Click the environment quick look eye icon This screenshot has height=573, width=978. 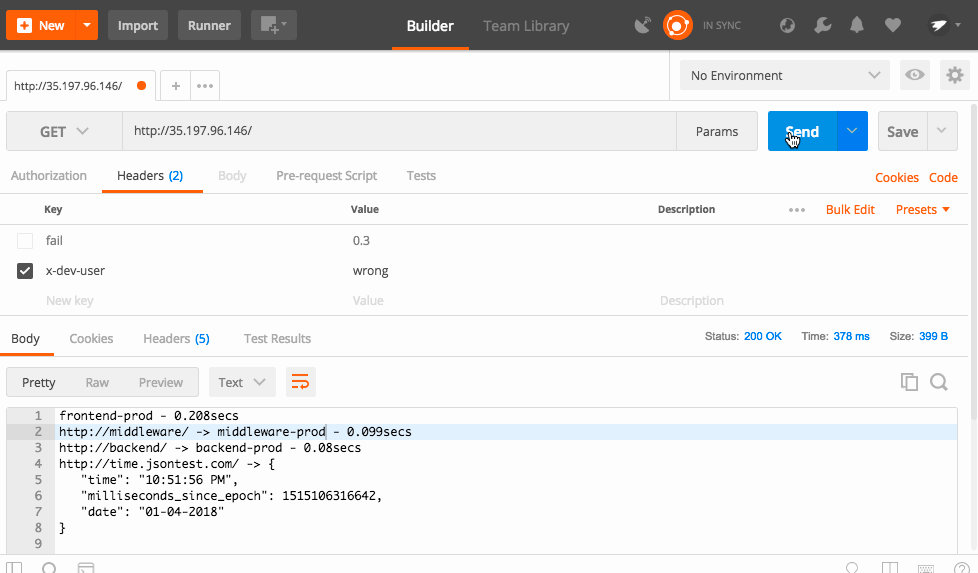[915, 75]
